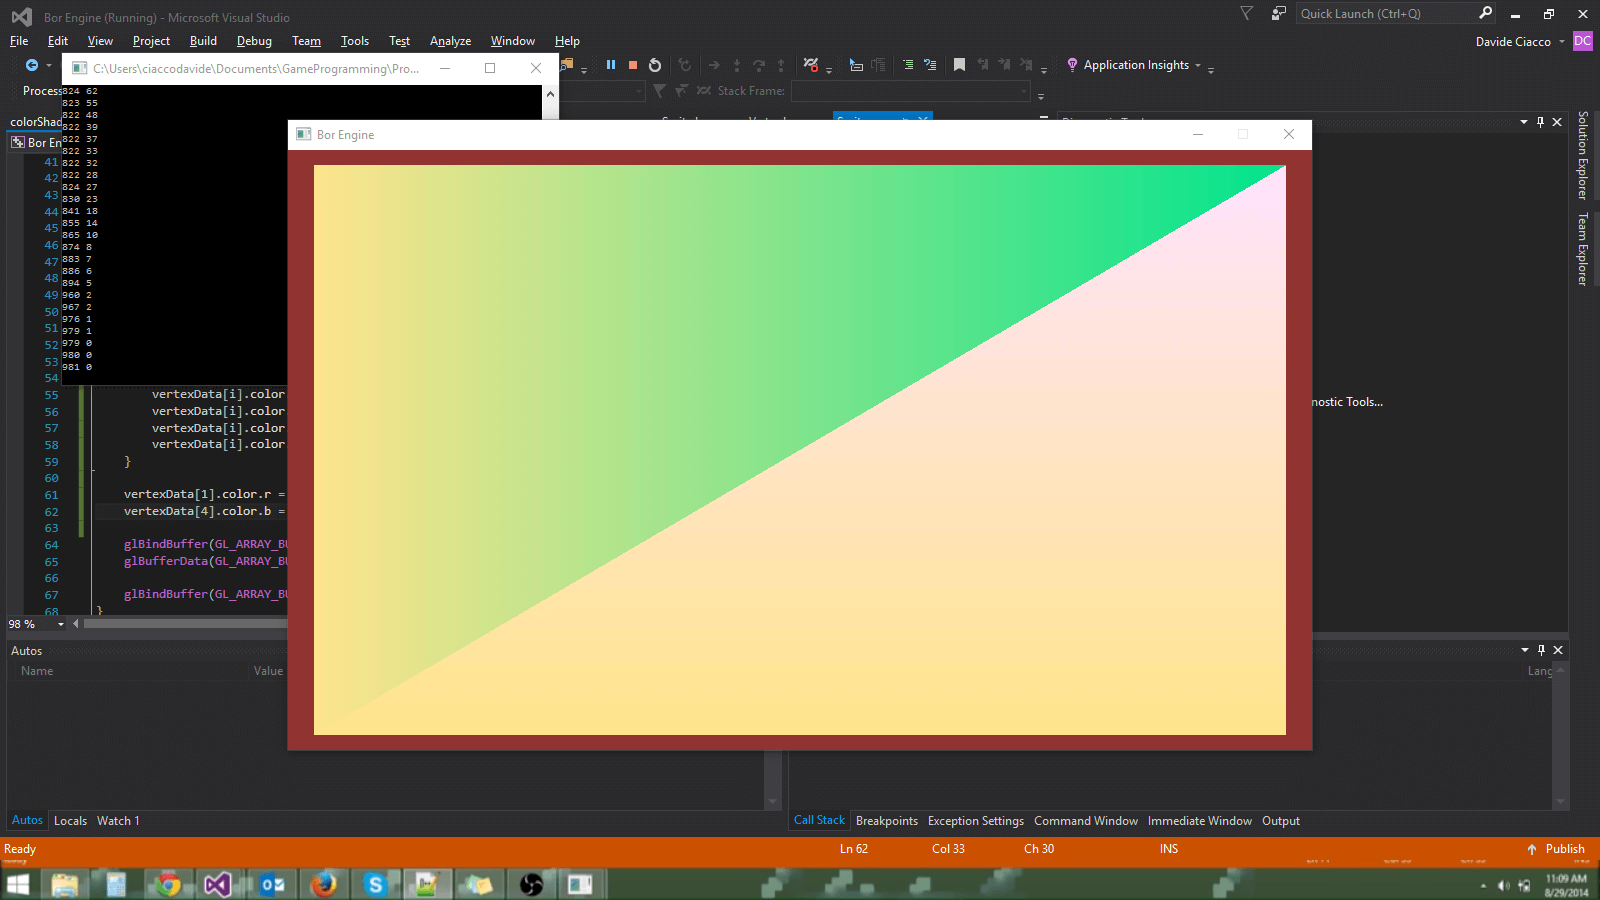Viewport: 1600px width, 900px height.
Task: Switch to the Locals tab
Action: (x=70, y=821)
